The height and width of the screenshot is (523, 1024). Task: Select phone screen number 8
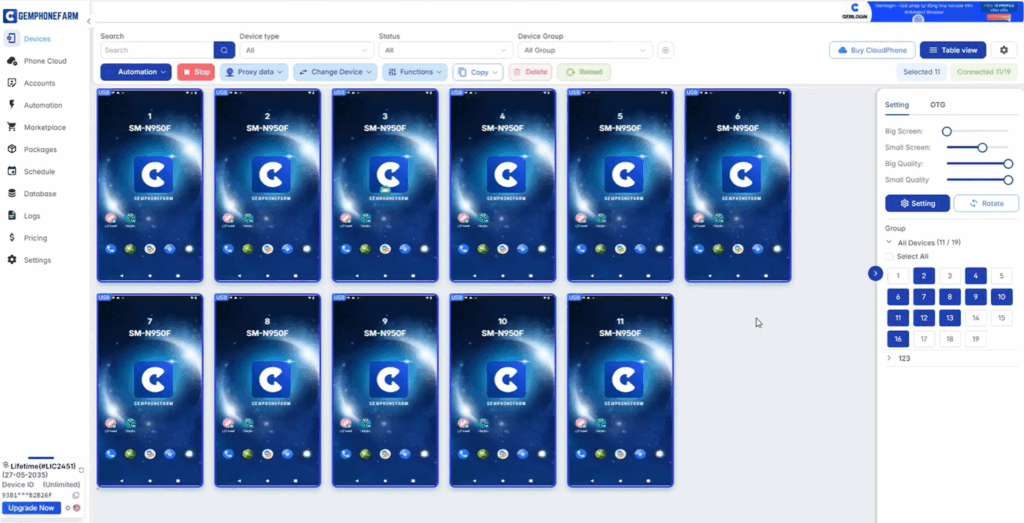tap(268, 390)
